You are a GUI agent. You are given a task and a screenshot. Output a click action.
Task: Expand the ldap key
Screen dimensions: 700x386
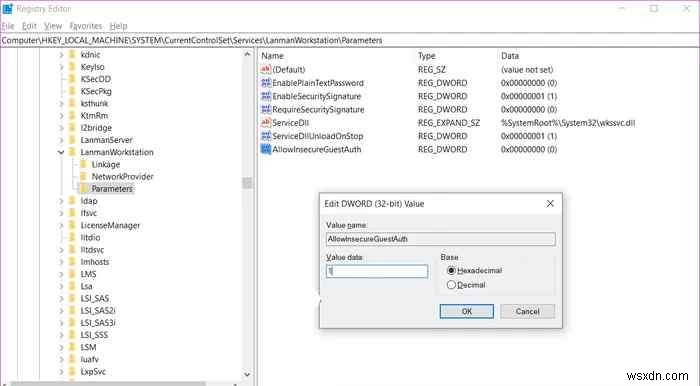pyautogui.click(x=61, y=201)
